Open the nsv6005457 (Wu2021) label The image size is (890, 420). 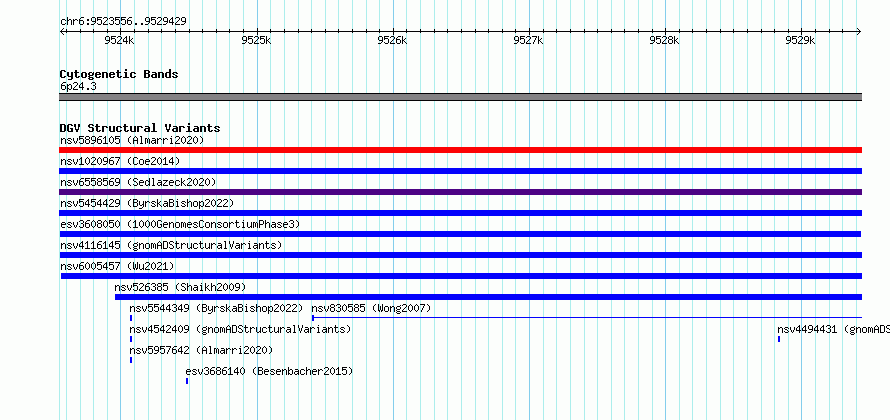tap(117, 266)
